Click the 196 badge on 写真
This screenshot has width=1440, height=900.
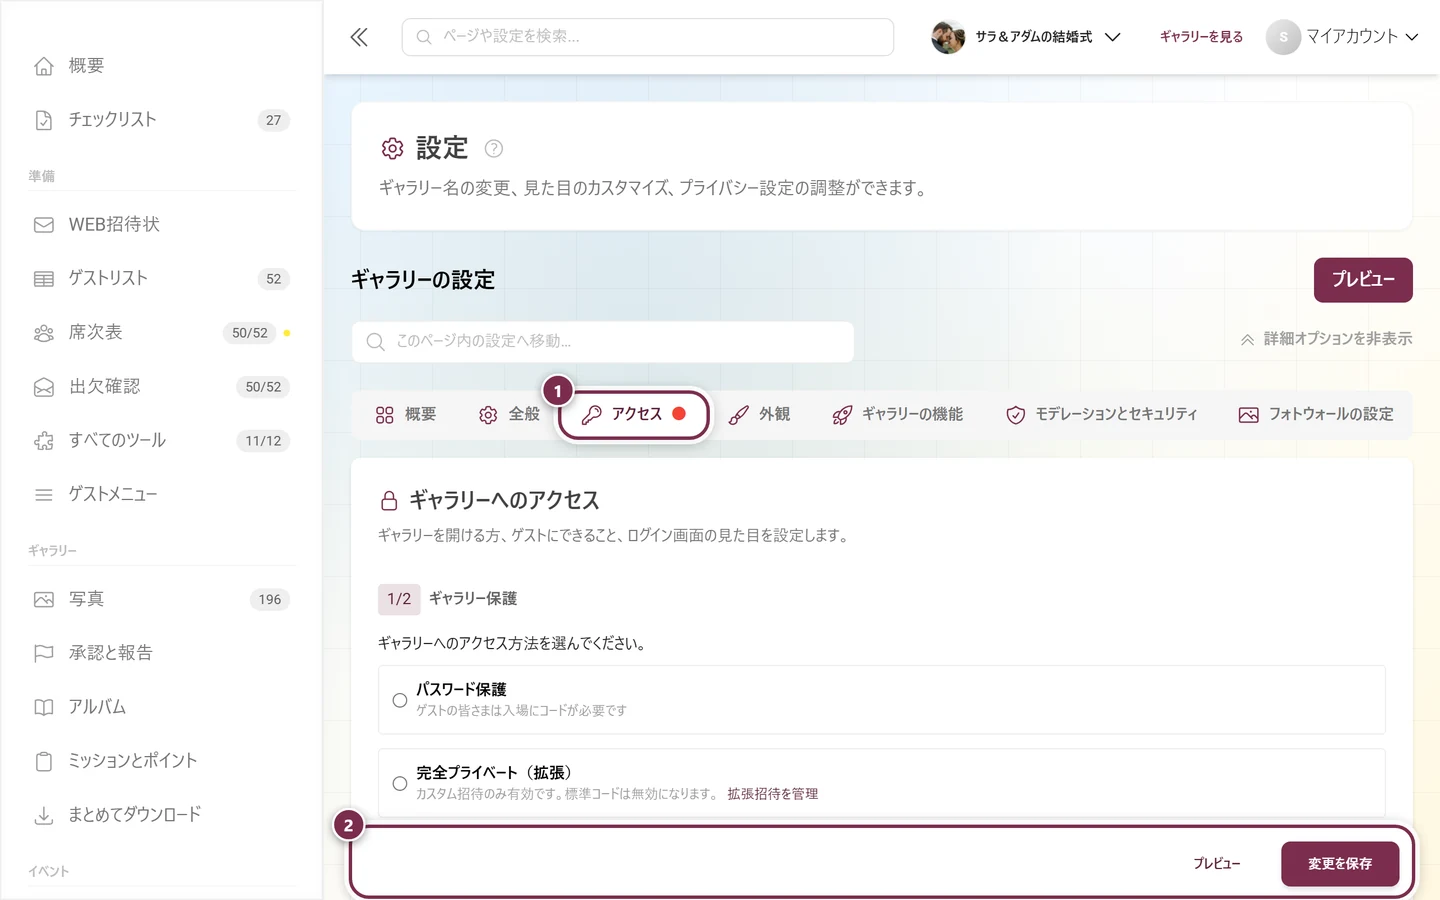[270, 600]
